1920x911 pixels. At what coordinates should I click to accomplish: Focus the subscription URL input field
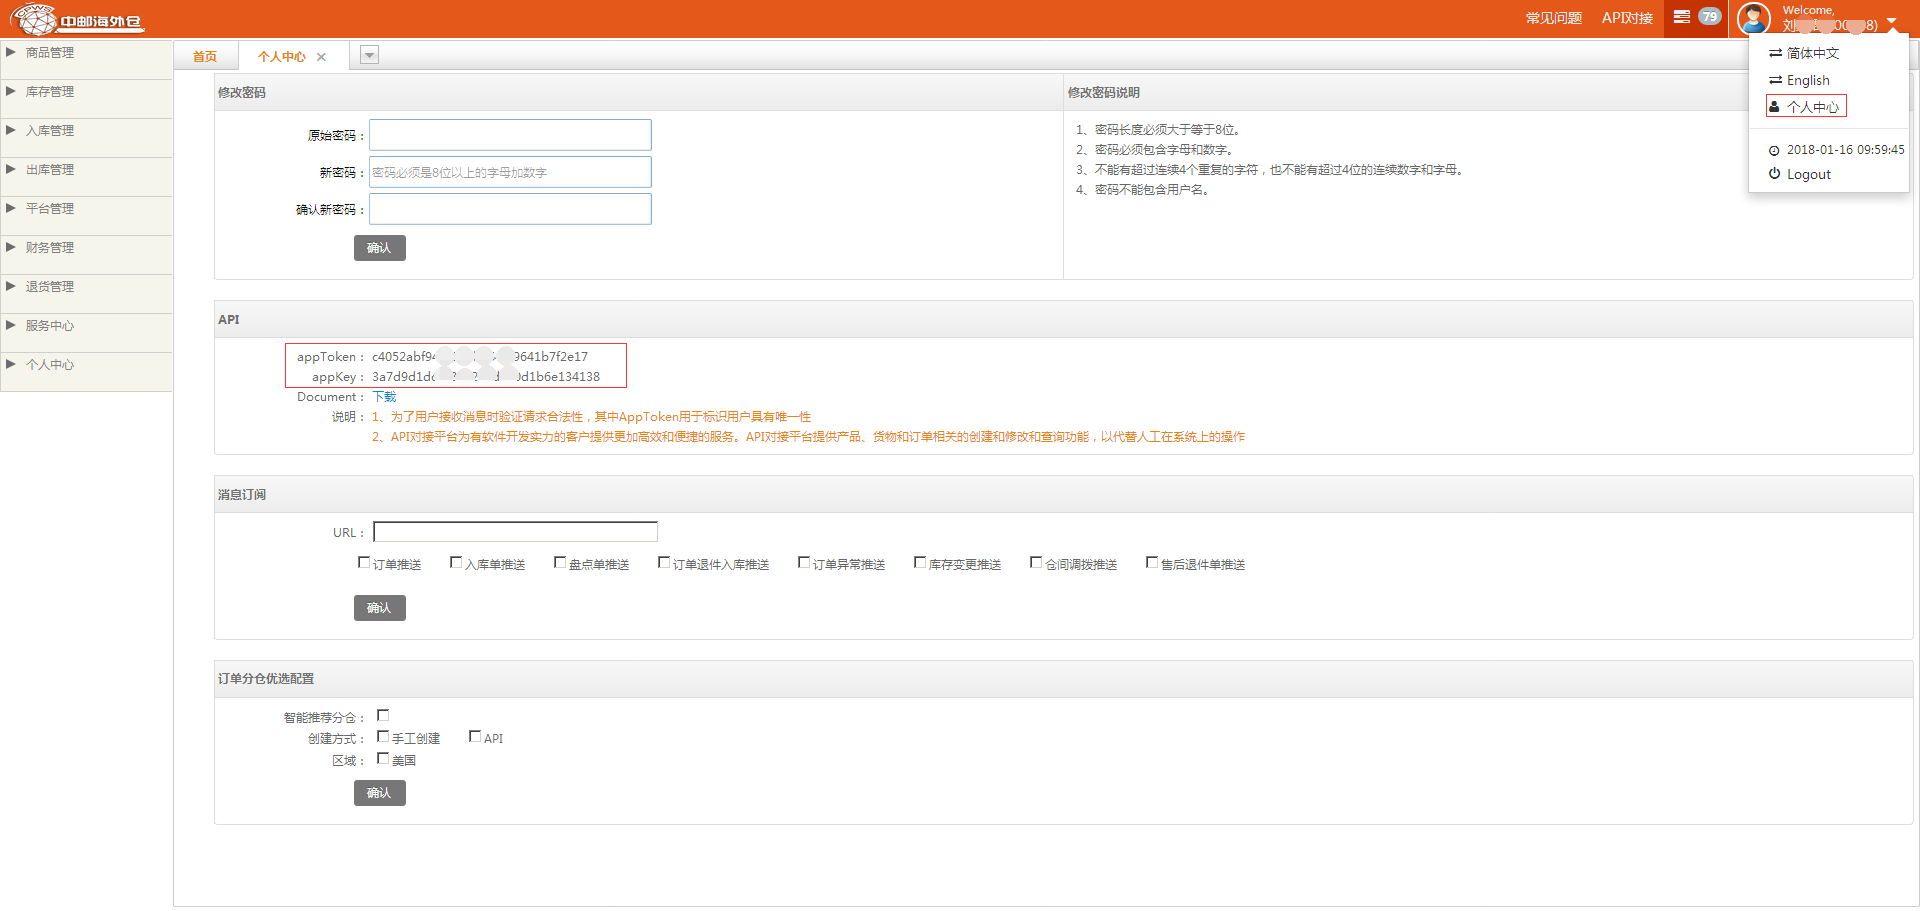(x=515, y=532)
